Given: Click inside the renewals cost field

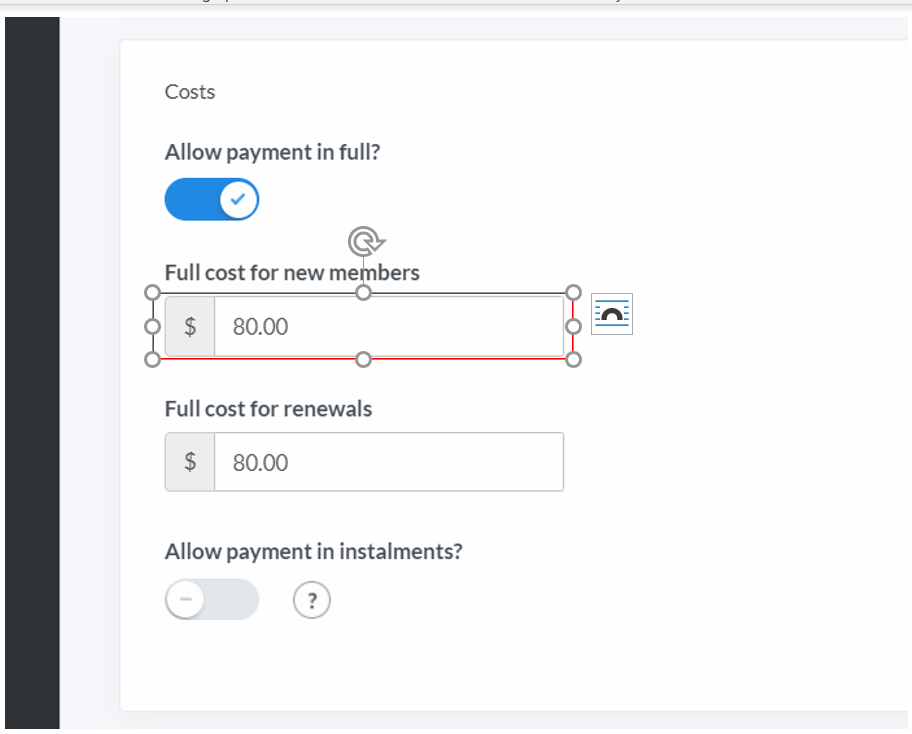Looking at the screenshot, I should coord(389,462).
